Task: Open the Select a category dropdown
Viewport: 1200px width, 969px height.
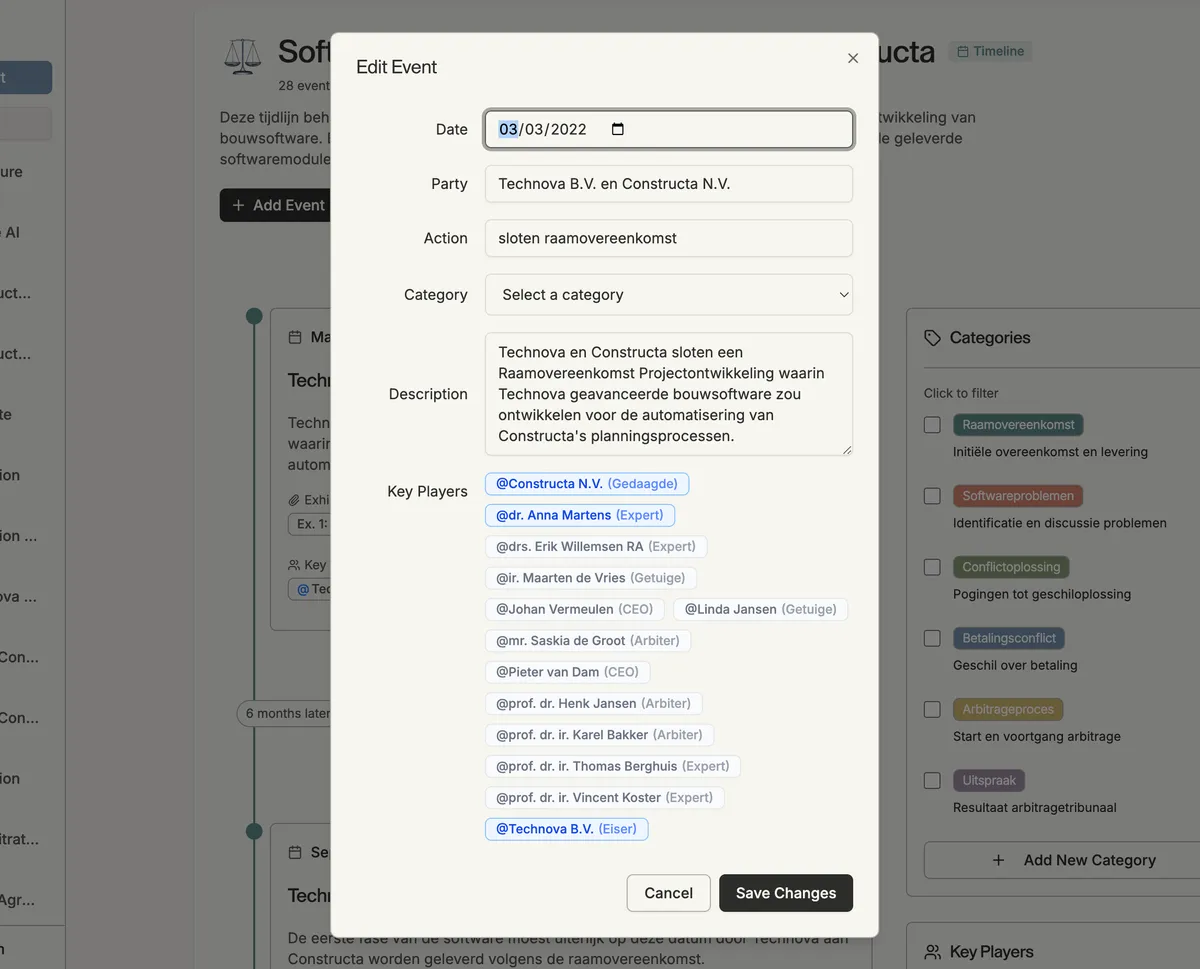Action: click(669, 295)
